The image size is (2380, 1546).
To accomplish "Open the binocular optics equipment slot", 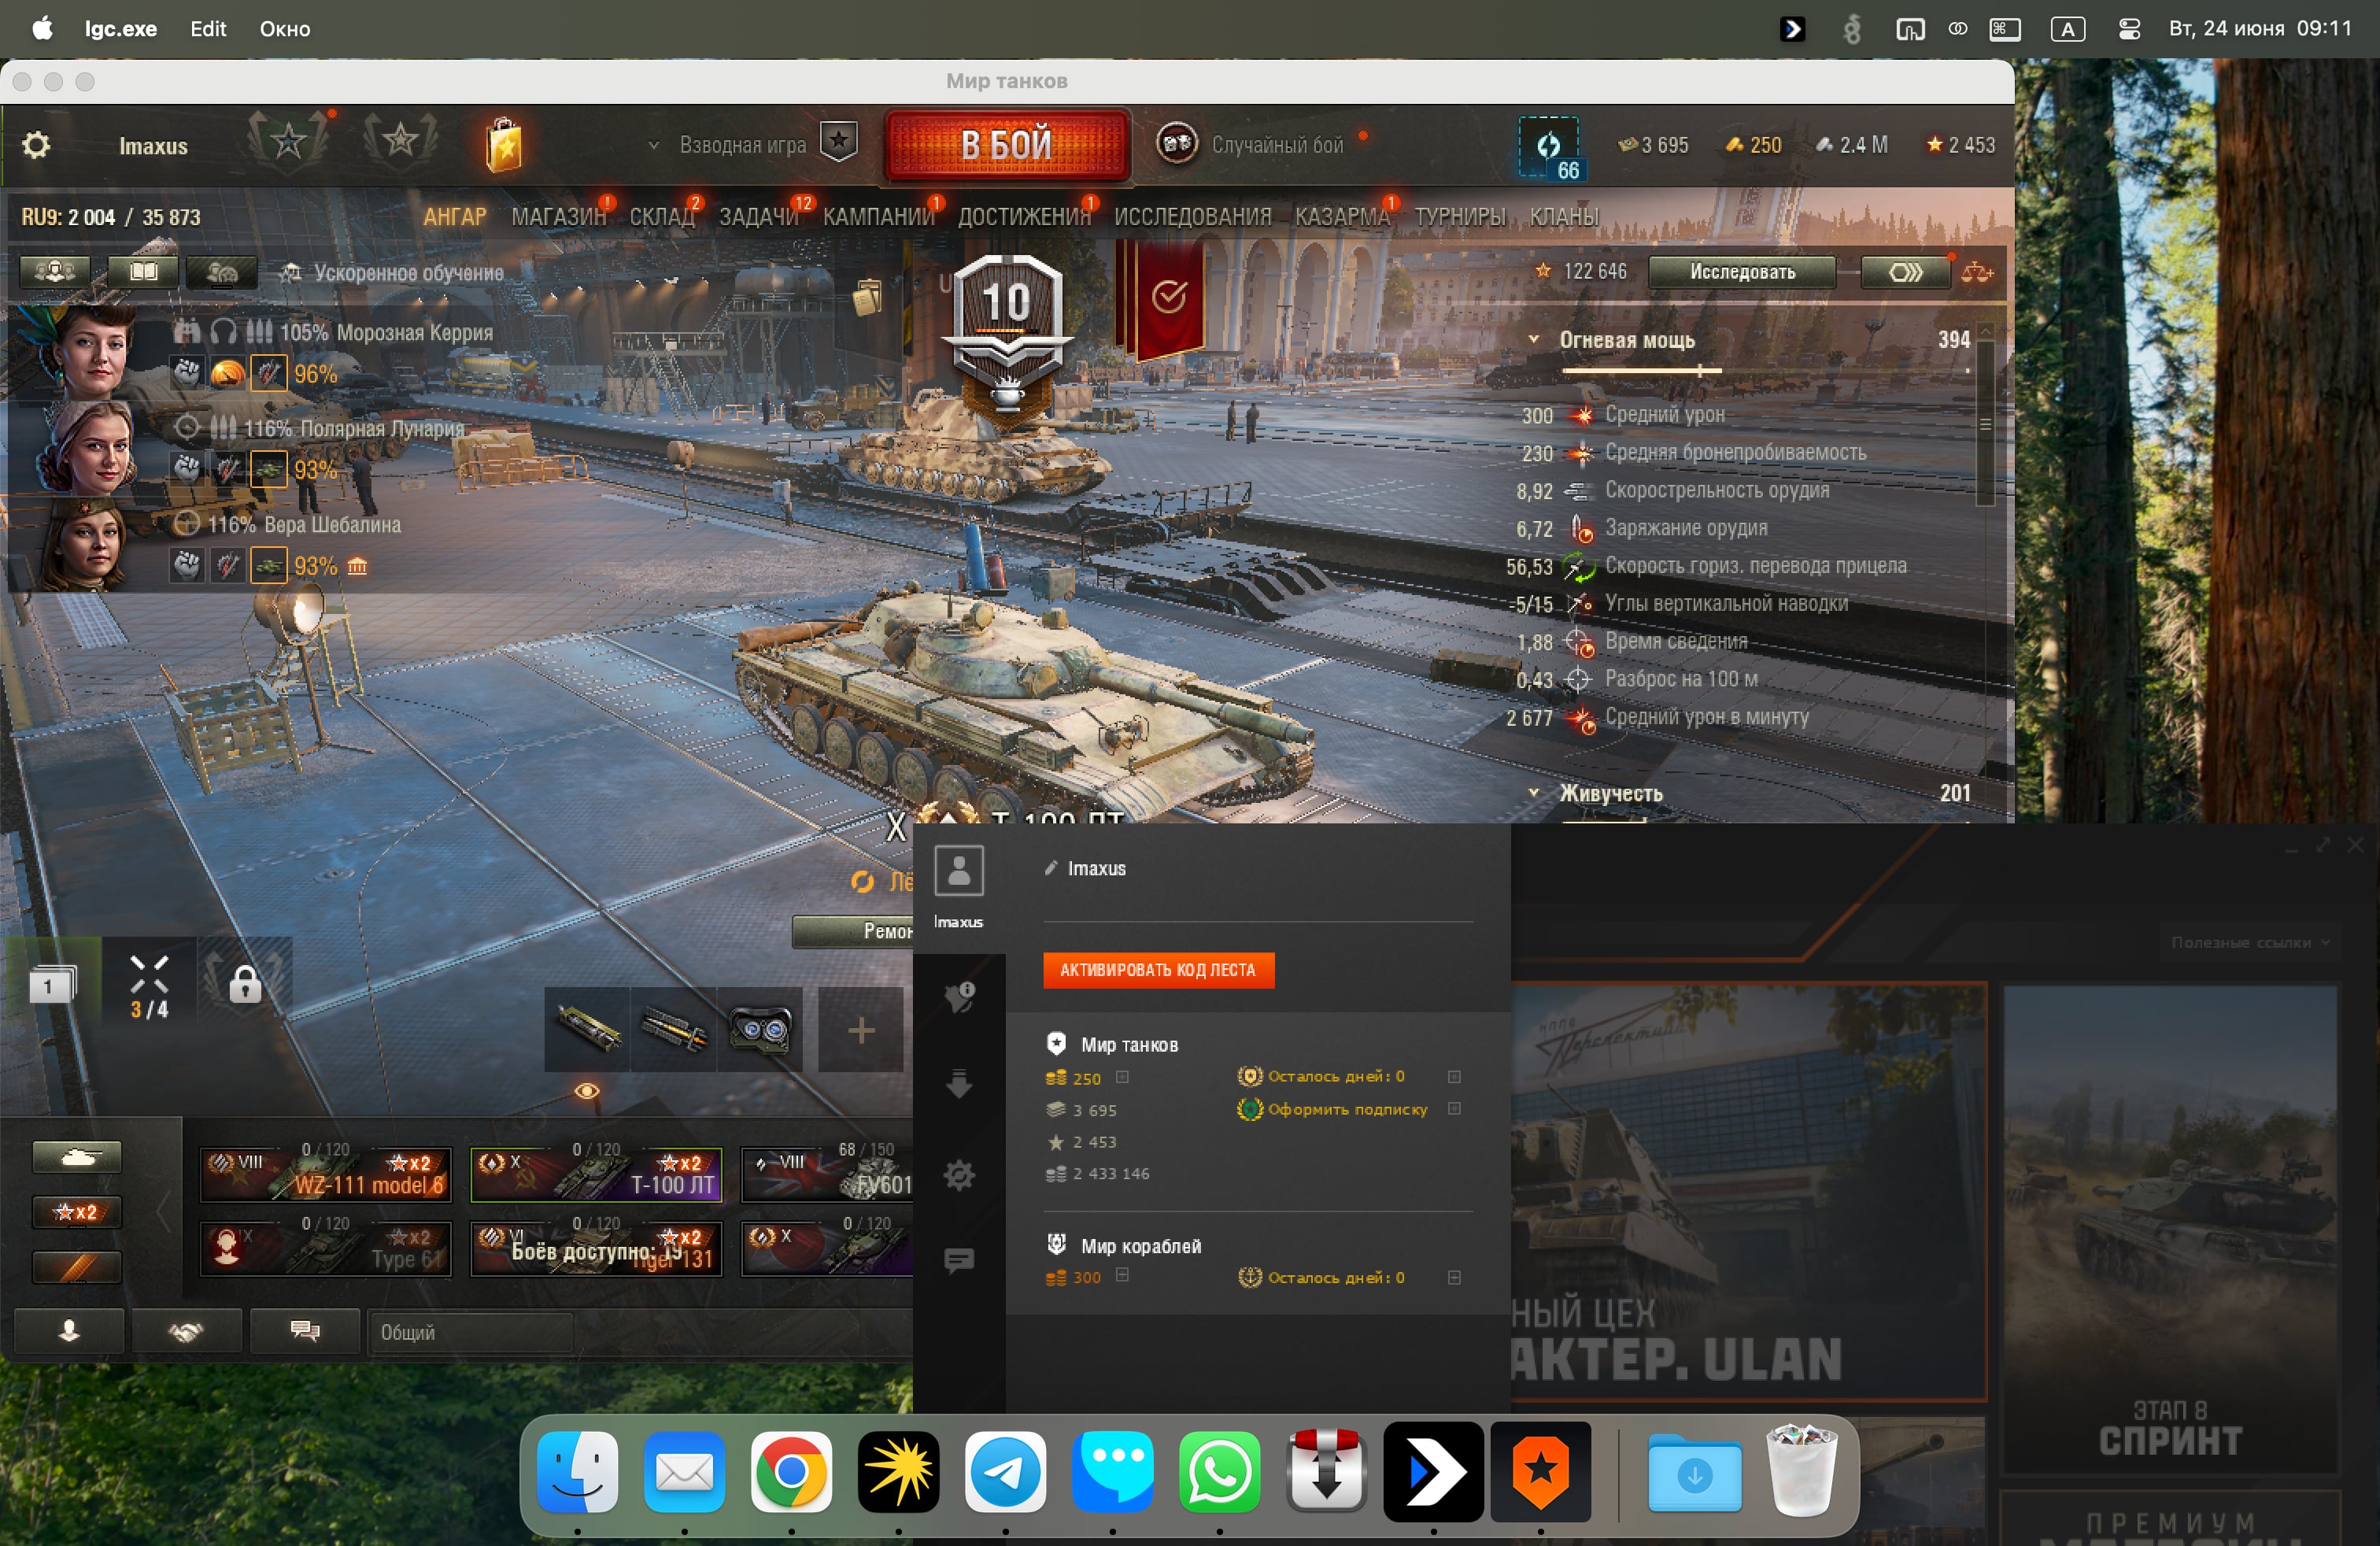I will tap(760, 1029).
